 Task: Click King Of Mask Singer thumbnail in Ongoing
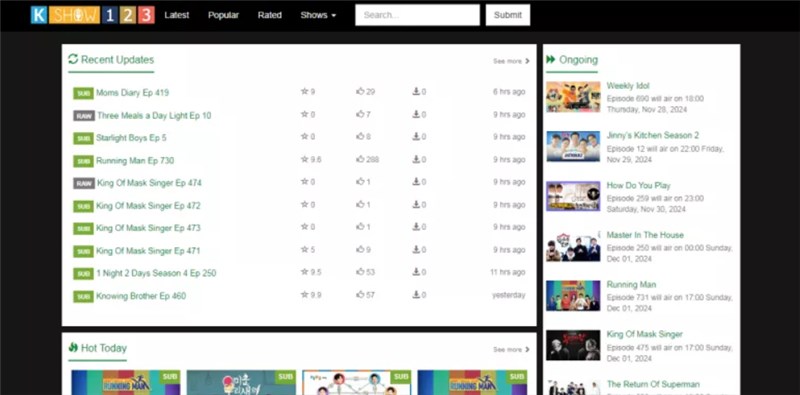click(x=573, y=345)
